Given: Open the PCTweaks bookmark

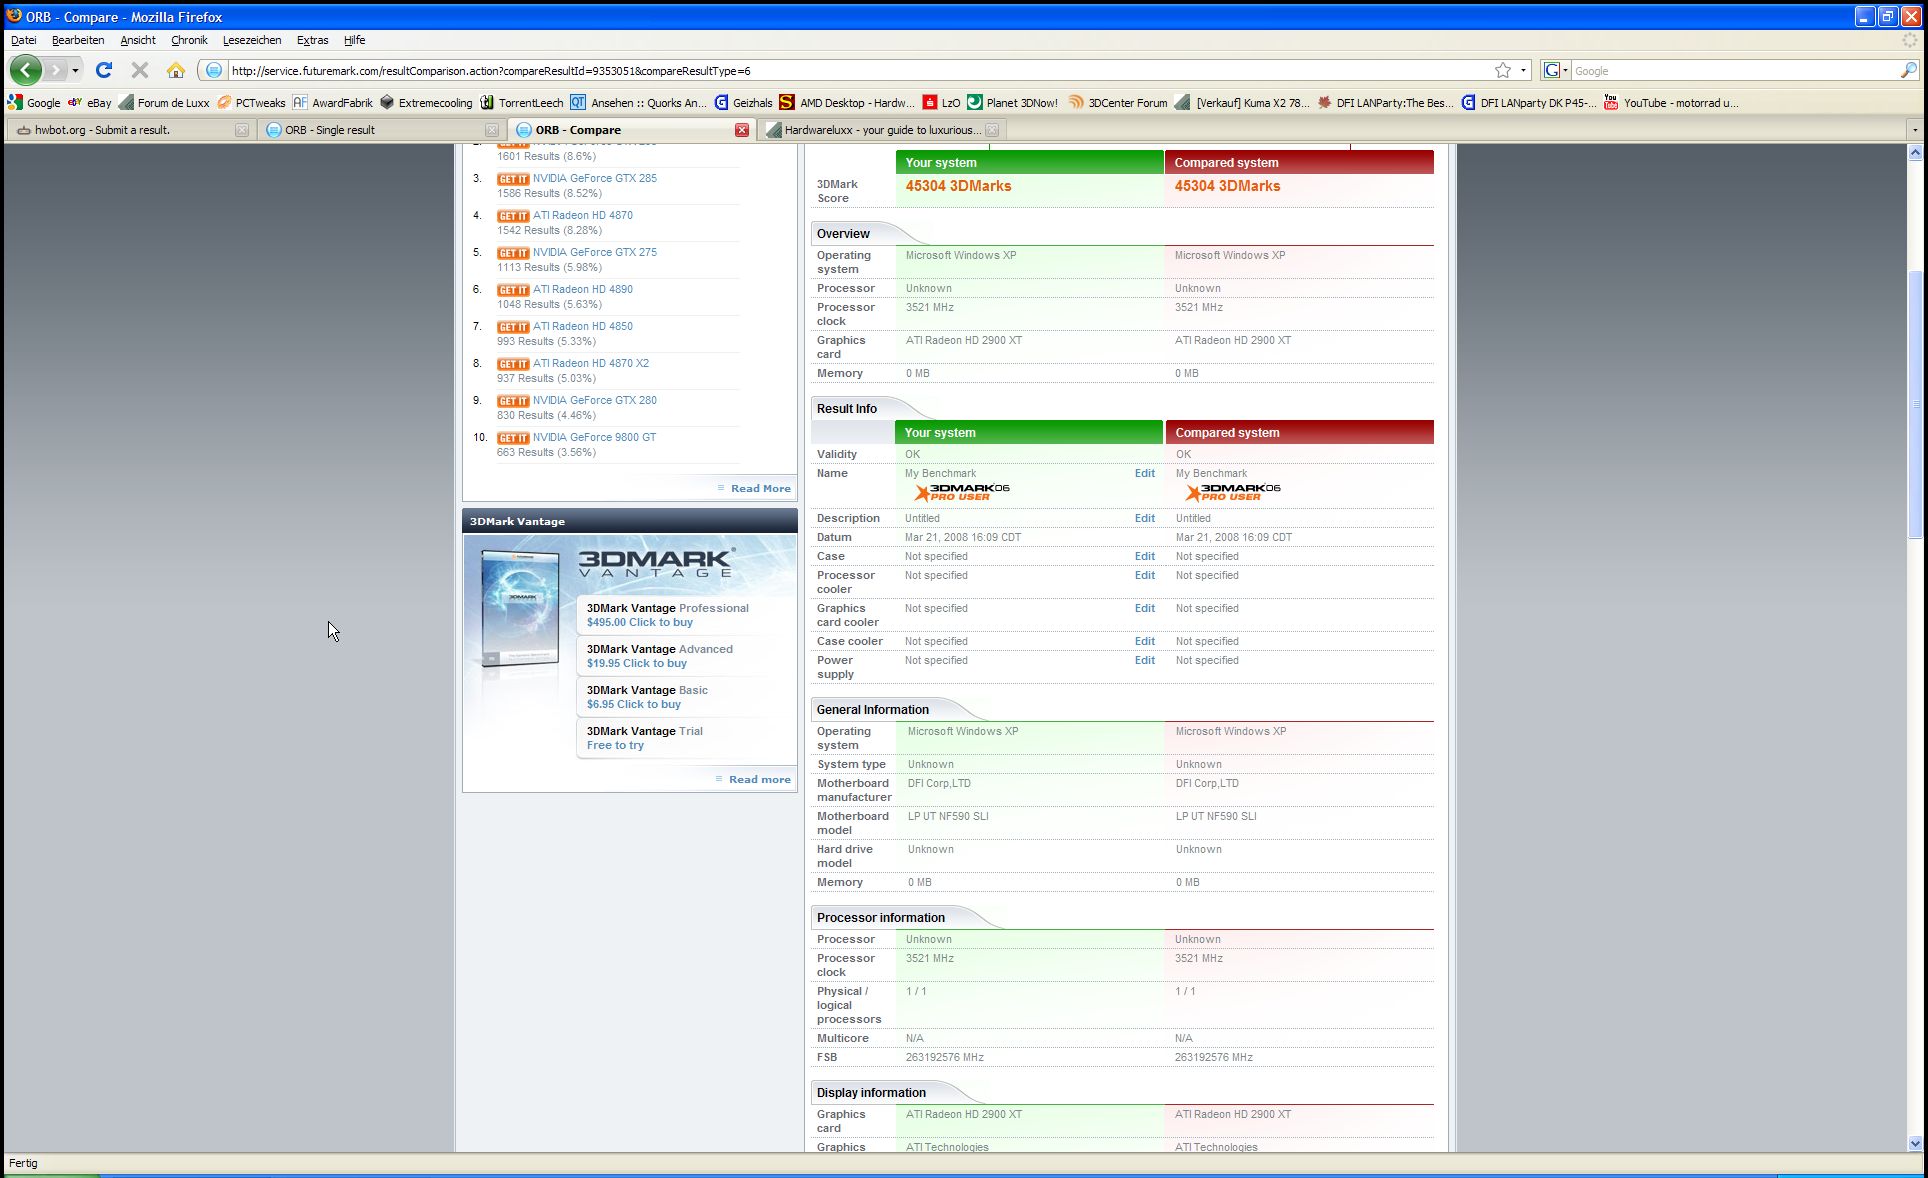Looking at the screenshot, I should click(251, 102).
